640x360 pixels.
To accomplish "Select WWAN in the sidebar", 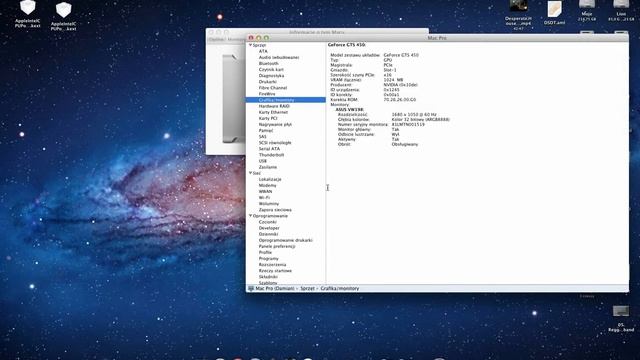I will tap(265, 191).
